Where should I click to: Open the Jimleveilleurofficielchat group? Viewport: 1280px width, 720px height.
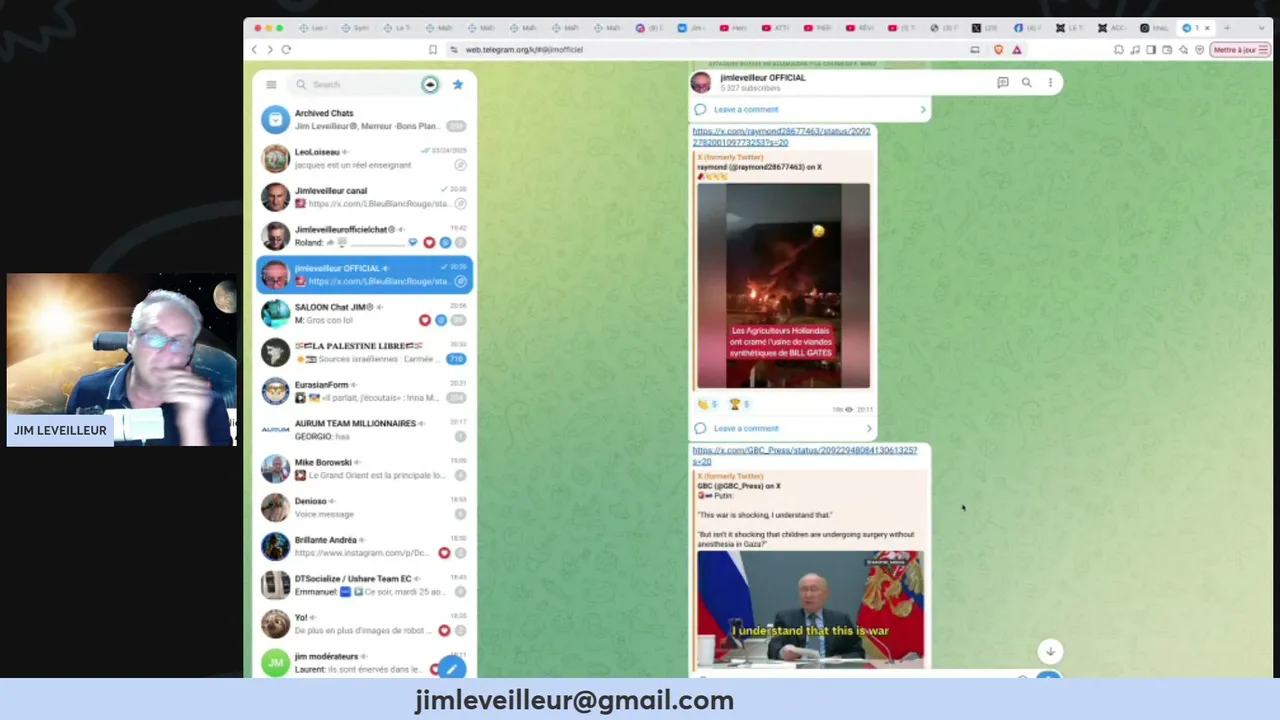(x=365, y=236)
